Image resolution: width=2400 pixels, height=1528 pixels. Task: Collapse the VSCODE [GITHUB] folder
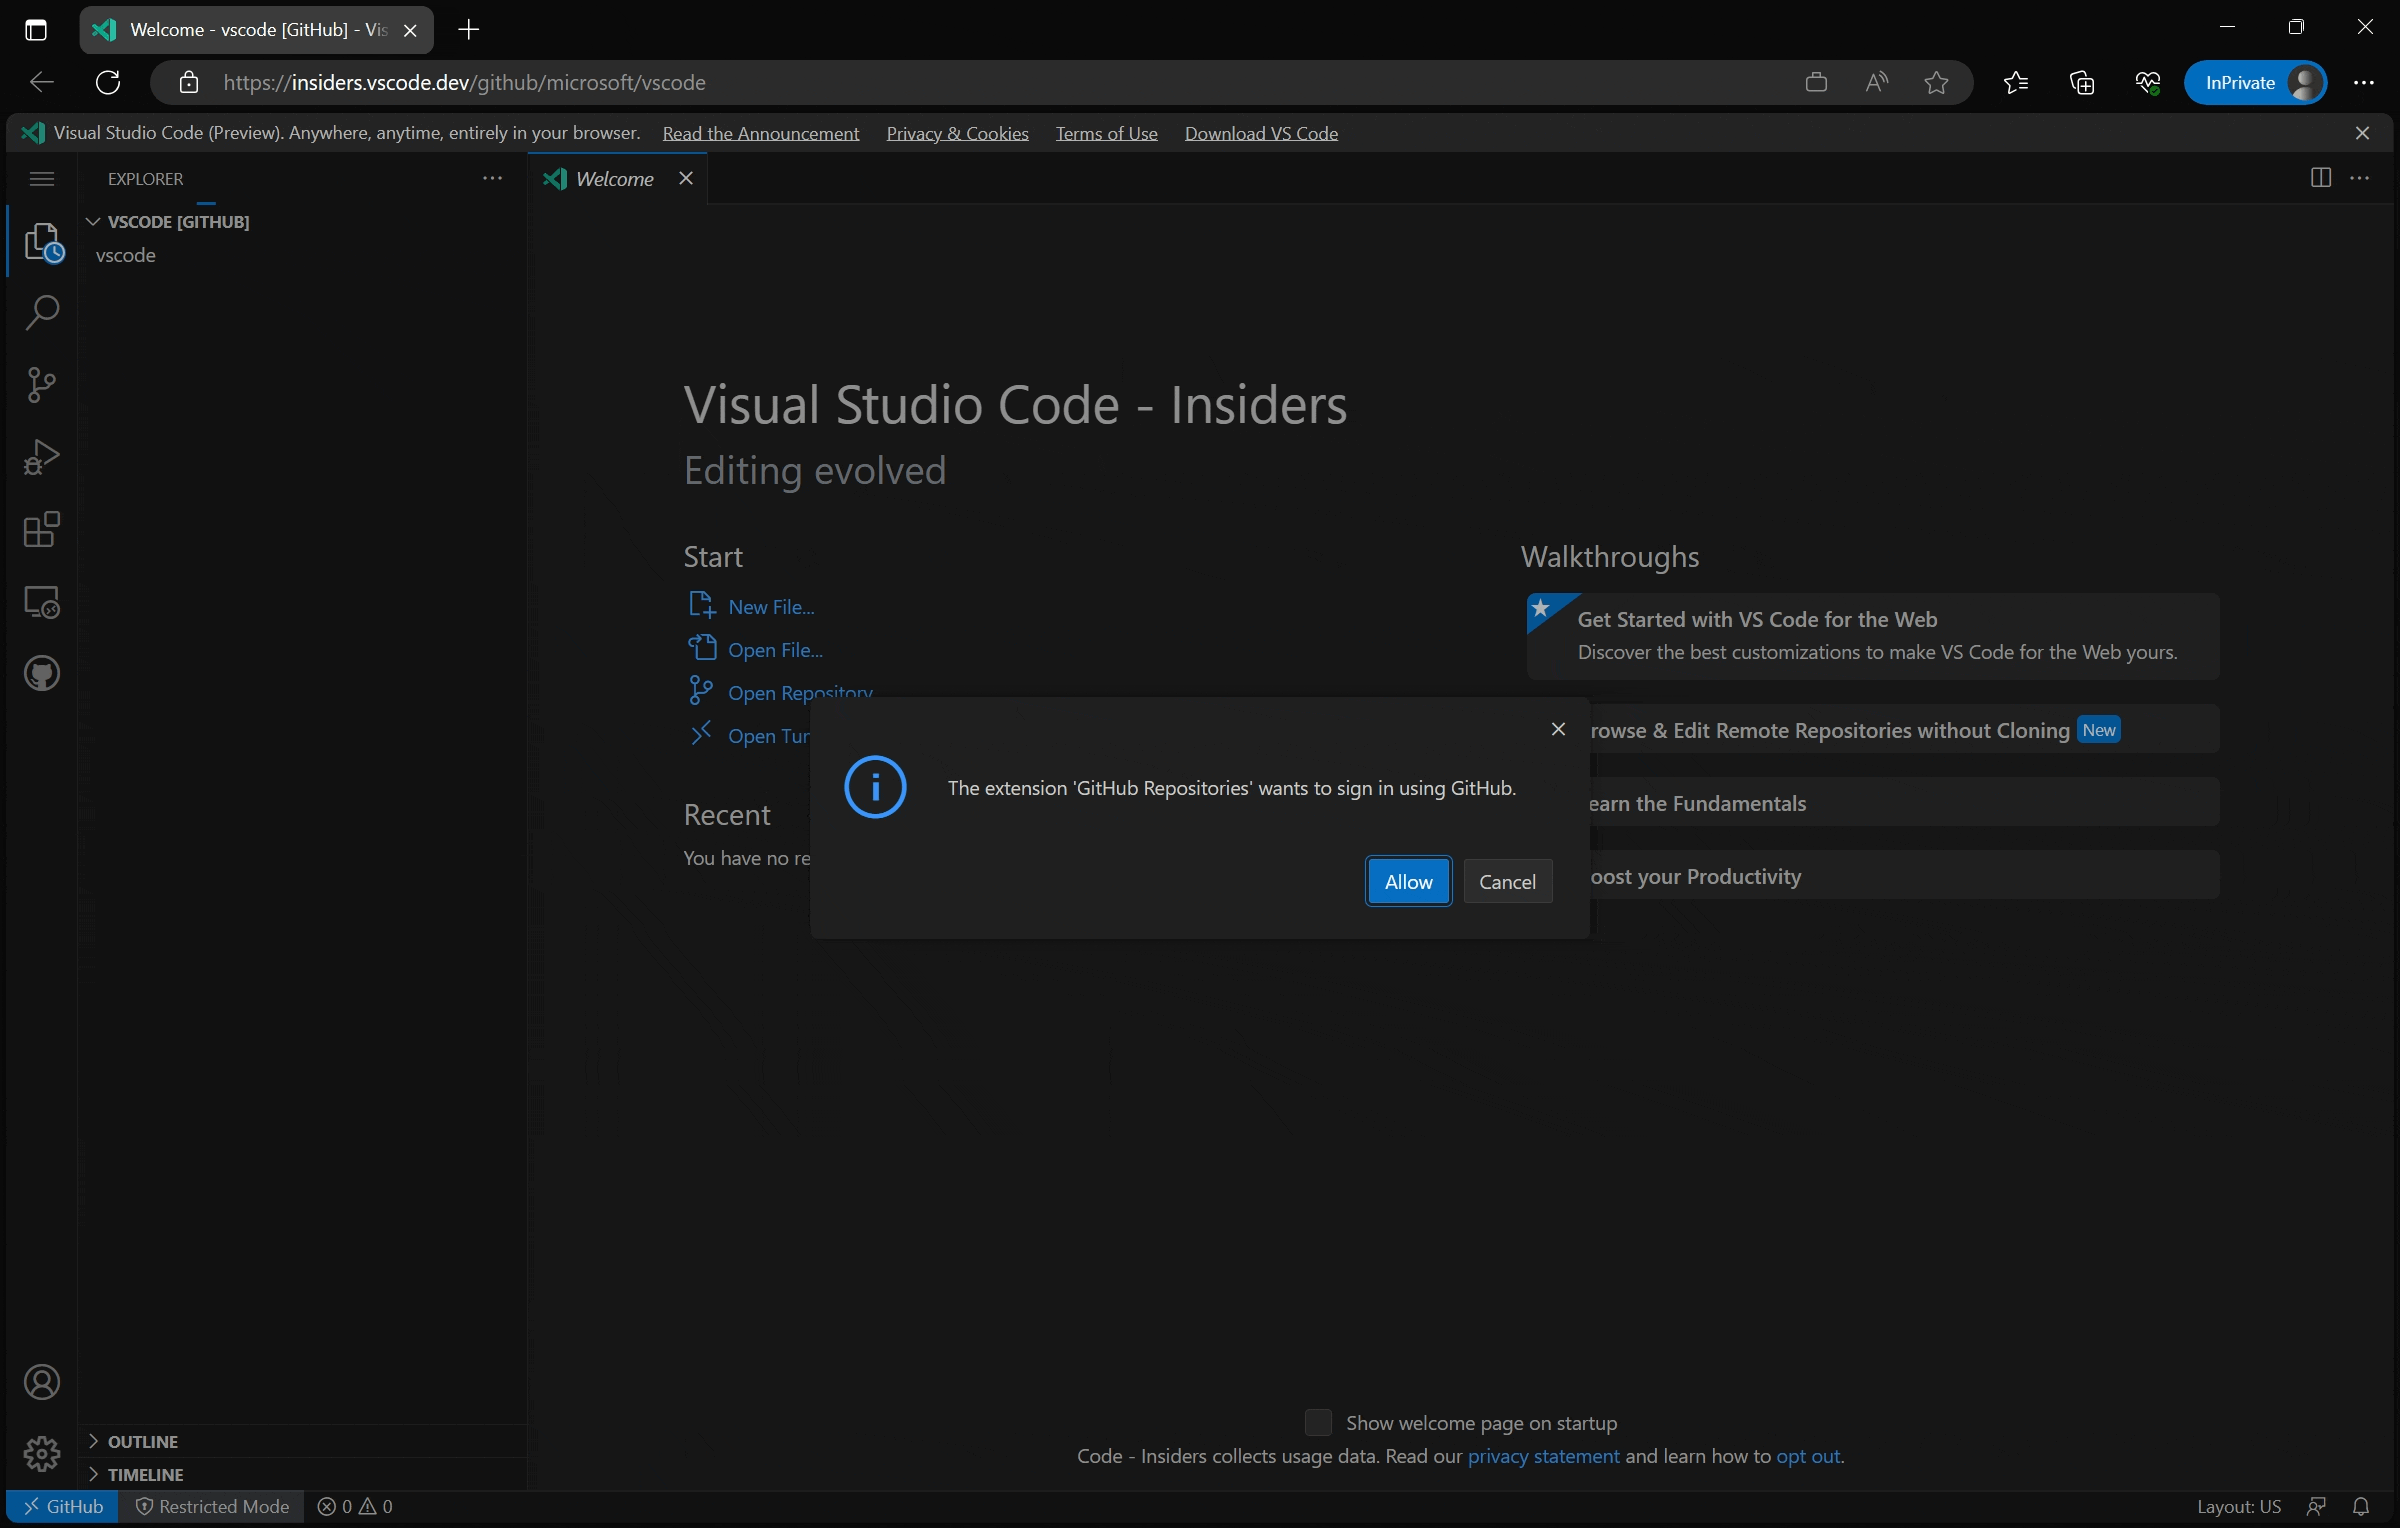[x=92, y=221]
